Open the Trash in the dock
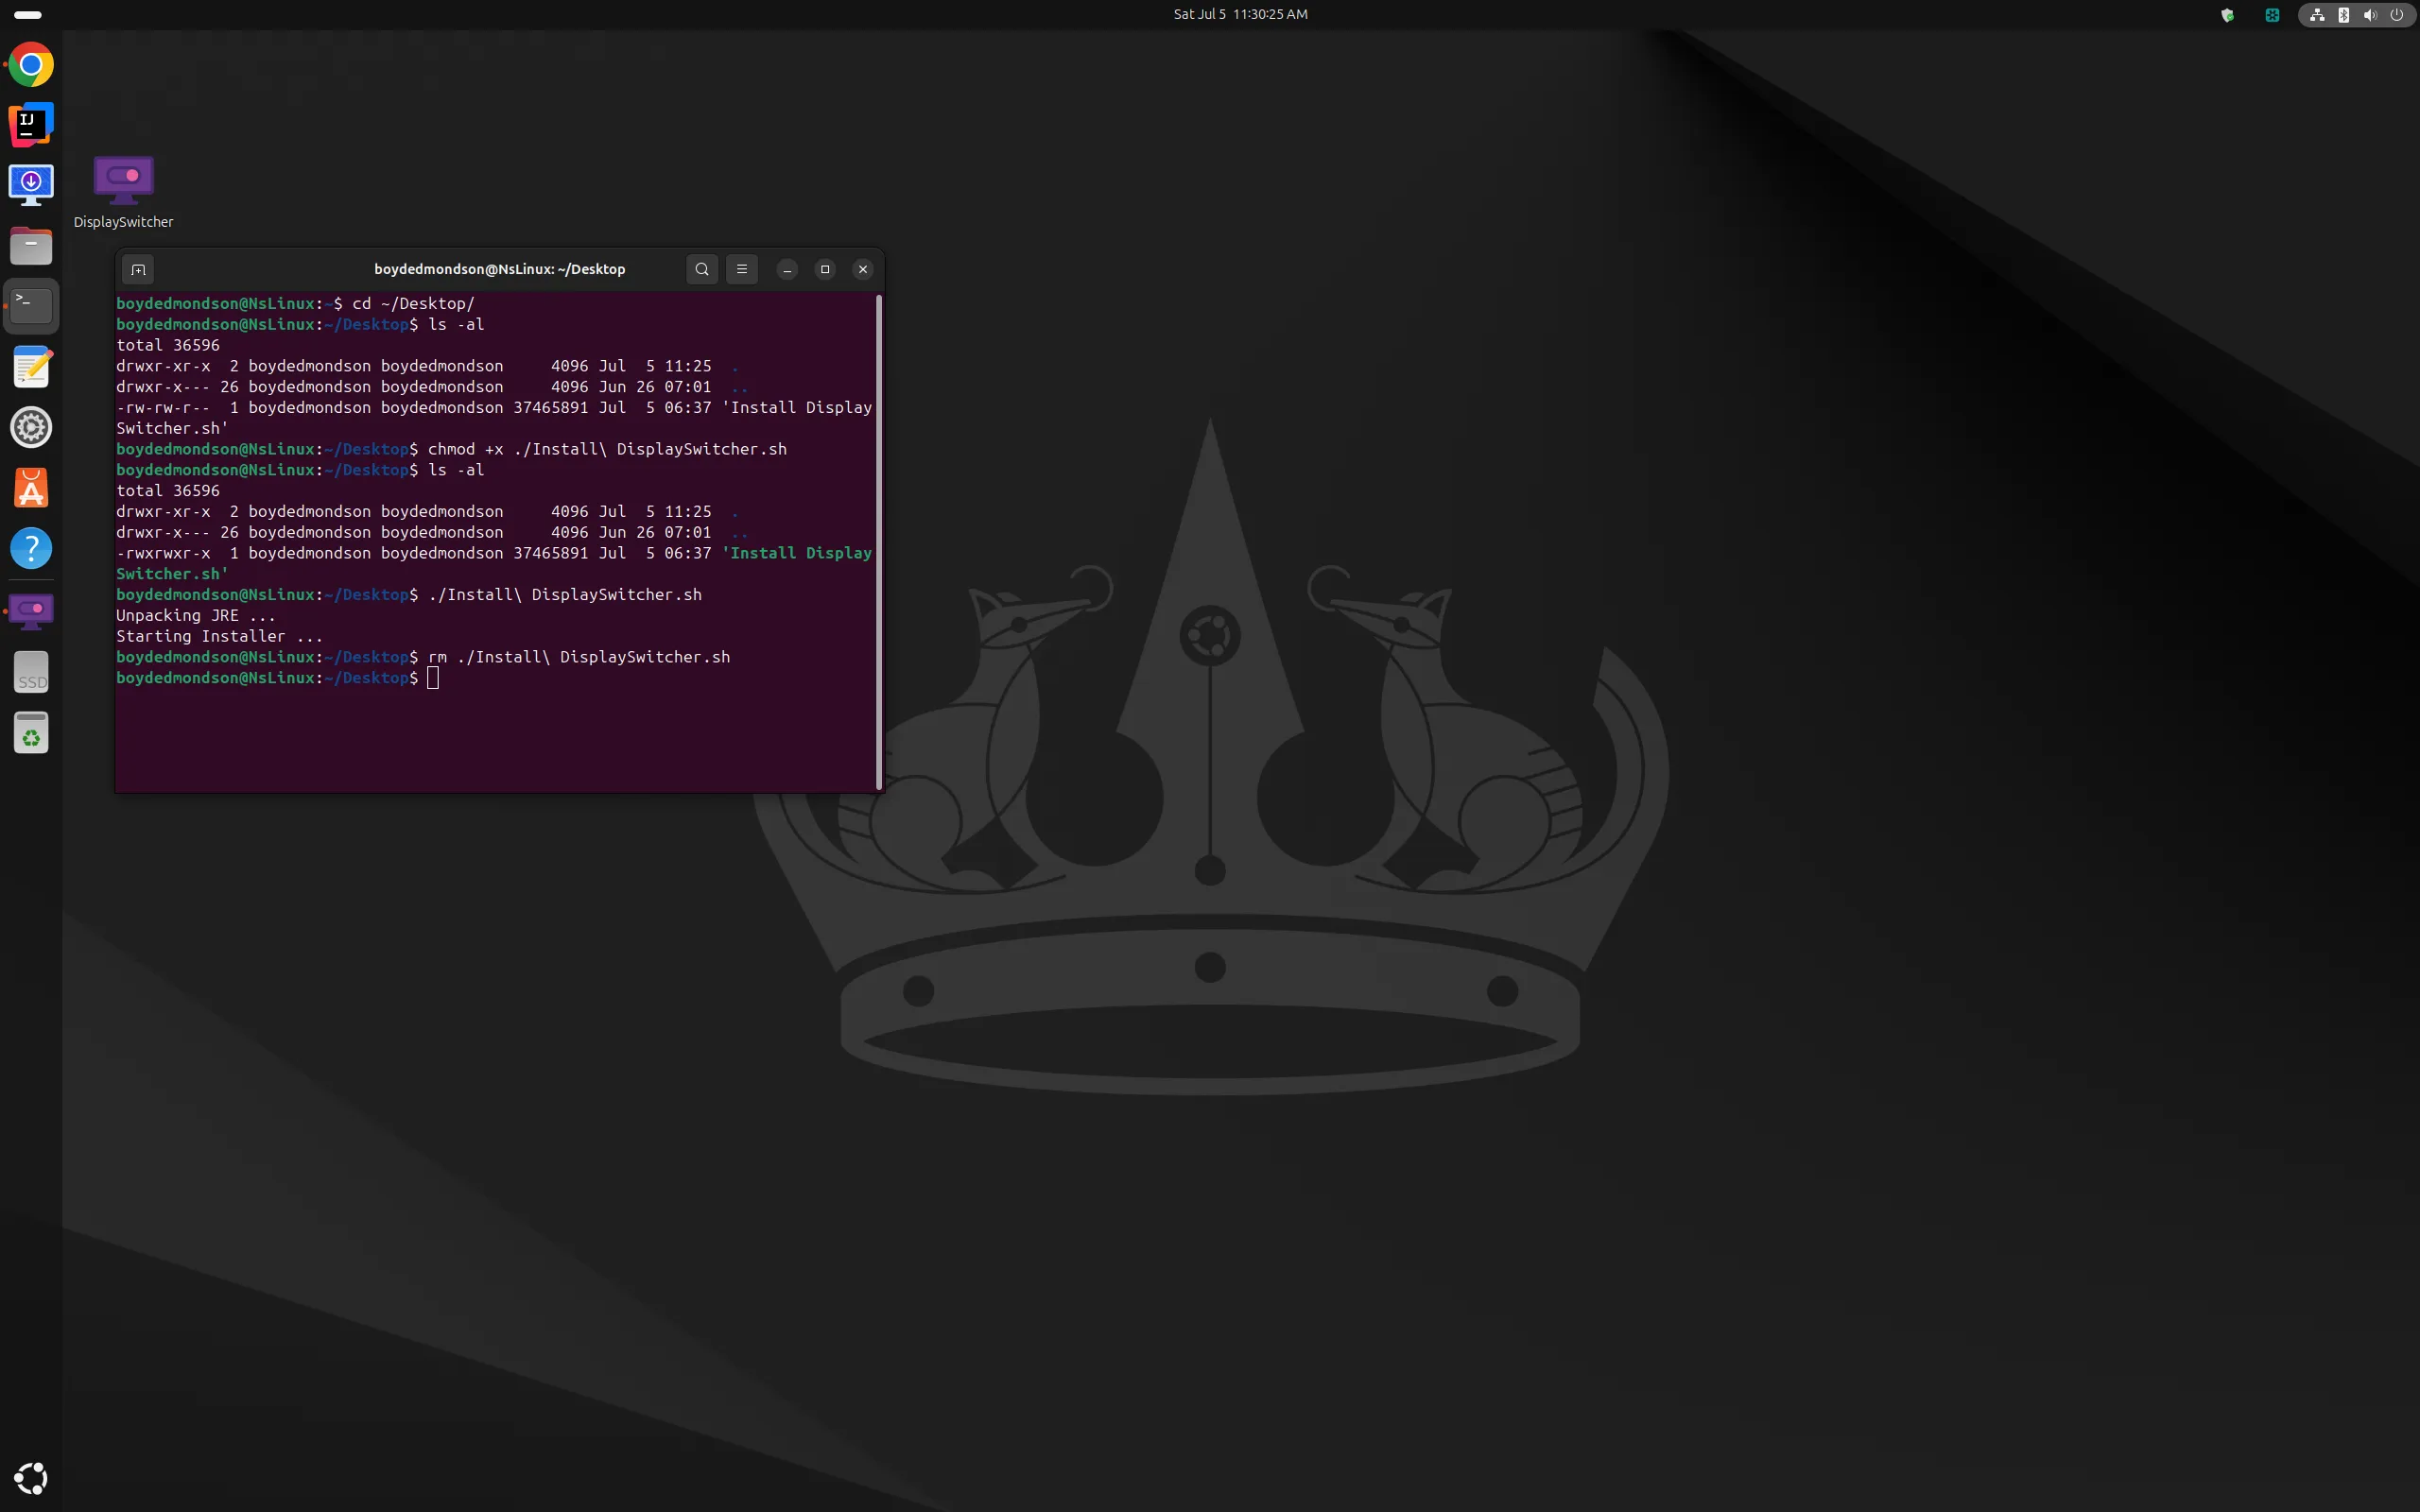The width and height of the screenshot is (2420, 1512). tap(31, 733)
